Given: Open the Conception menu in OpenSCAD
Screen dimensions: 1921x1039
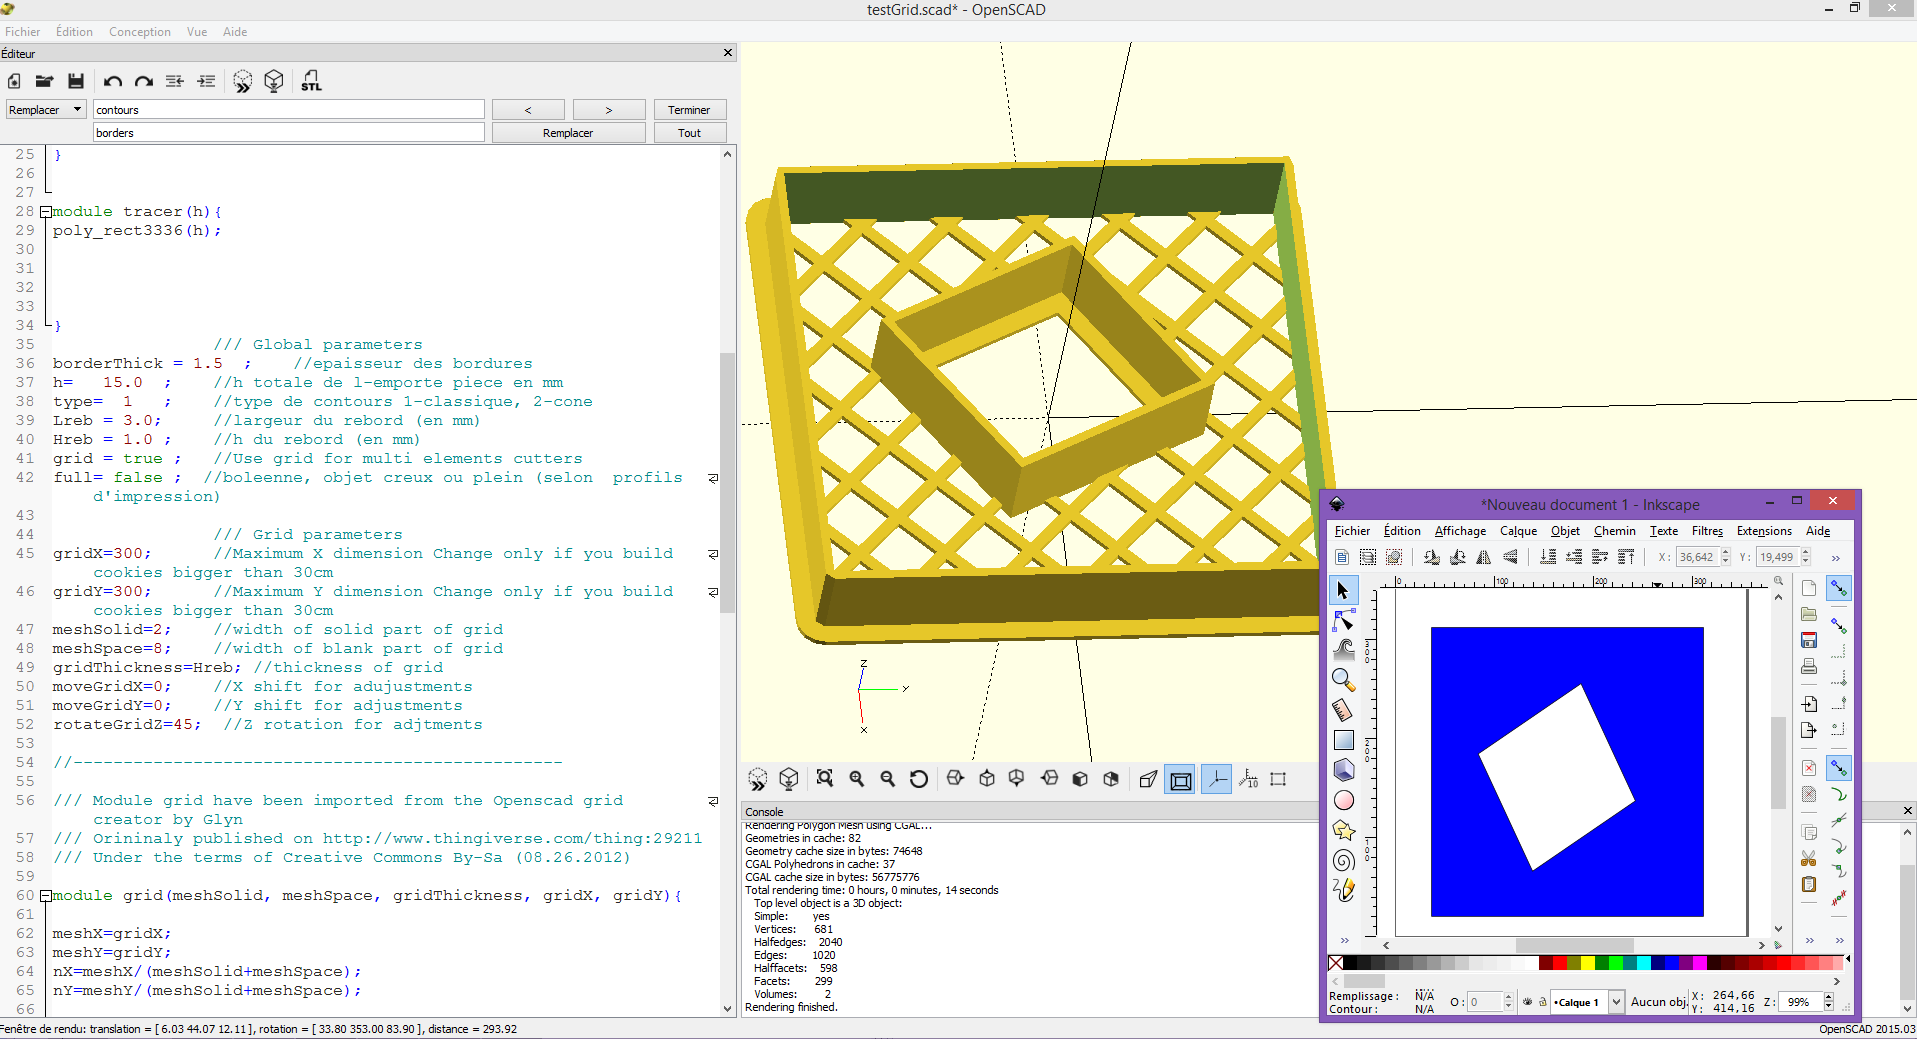Looking at the screenshot, I should (139, 31).
